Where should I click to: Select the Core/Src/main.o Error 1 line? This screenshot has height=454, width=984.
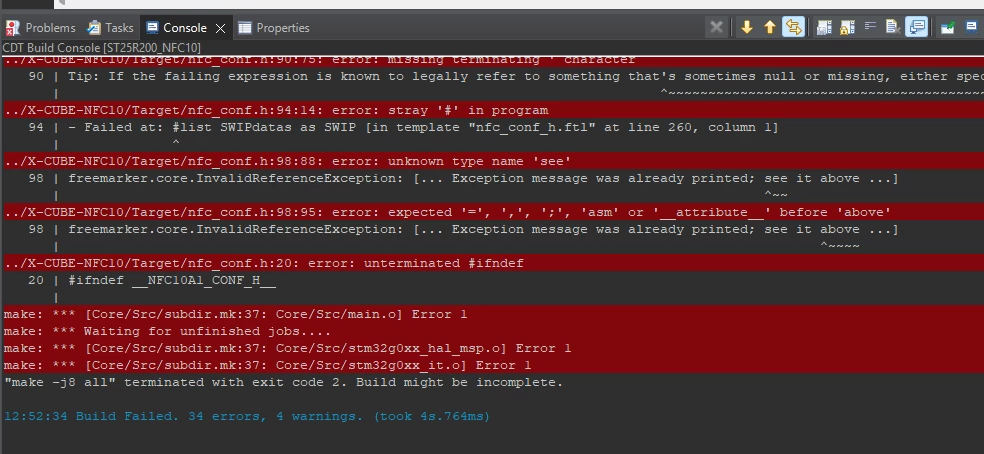(494, 314)
